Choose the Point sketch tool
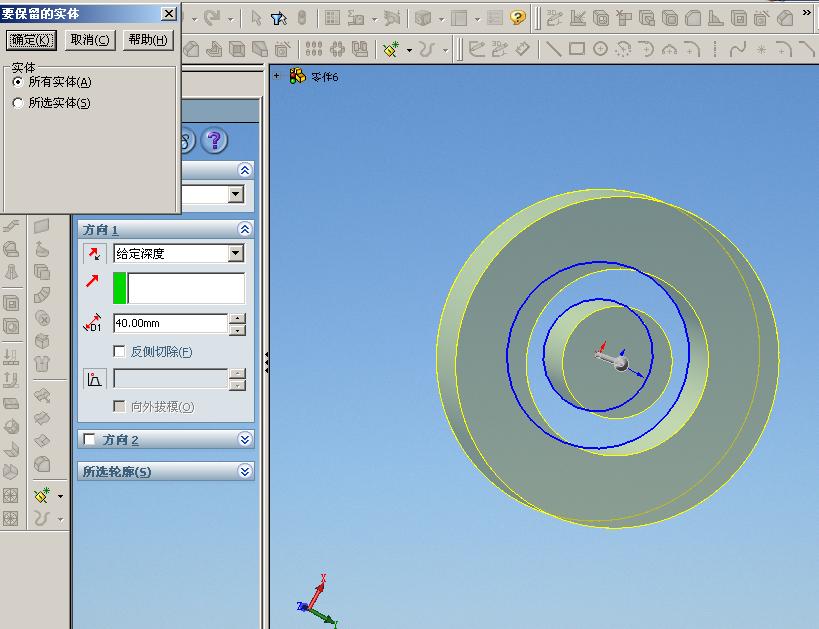 761,49
